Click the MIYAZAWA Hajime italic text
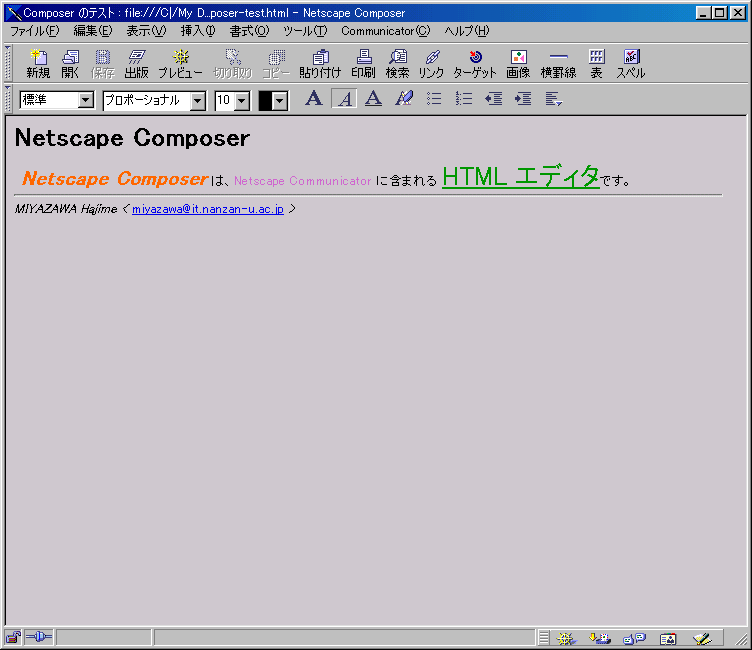Viewport: 752px width, 650px height. click(x=66, y=209)
